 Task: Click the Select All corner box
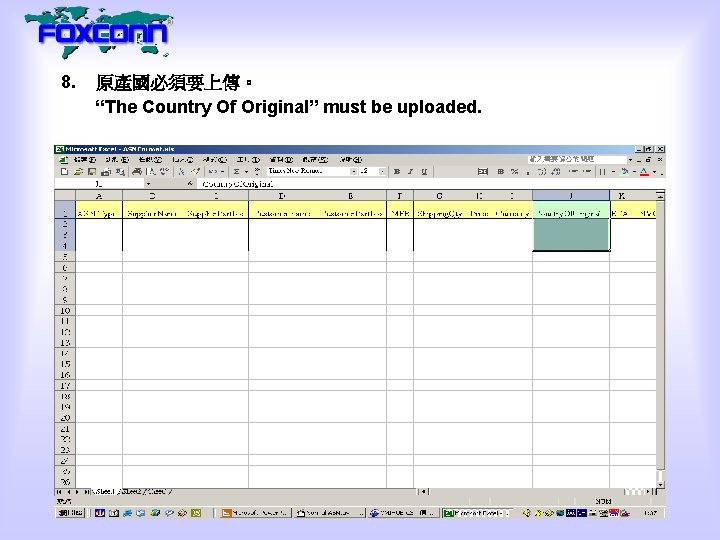(65, 196)
